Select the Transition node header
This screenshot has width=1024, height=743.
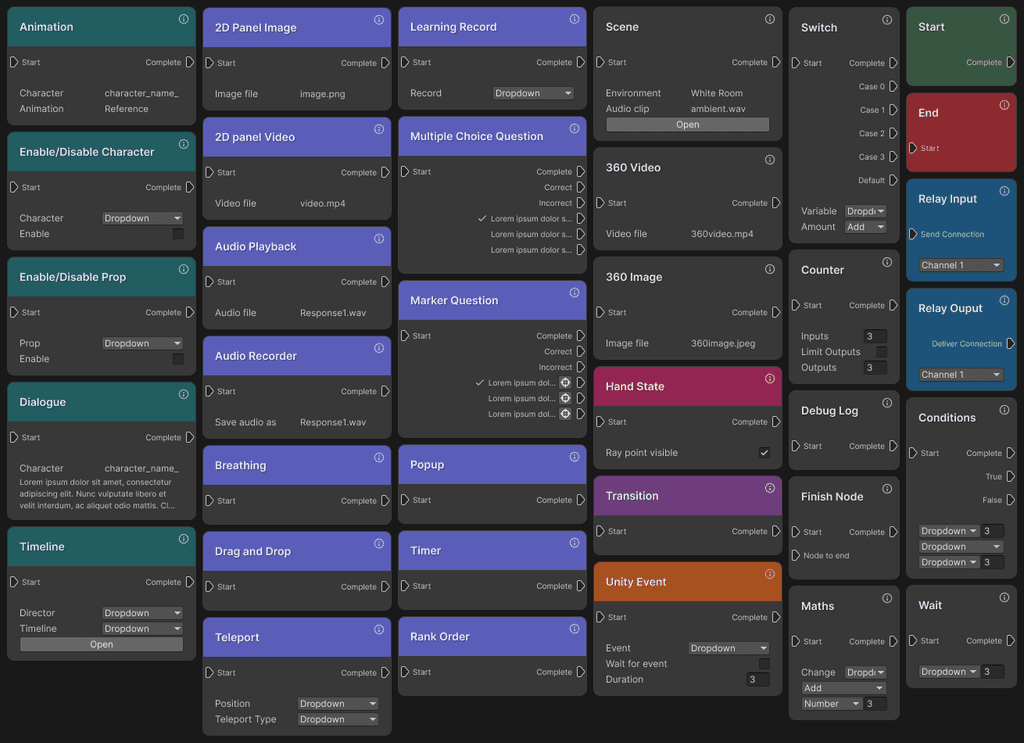tap(688, 496)
